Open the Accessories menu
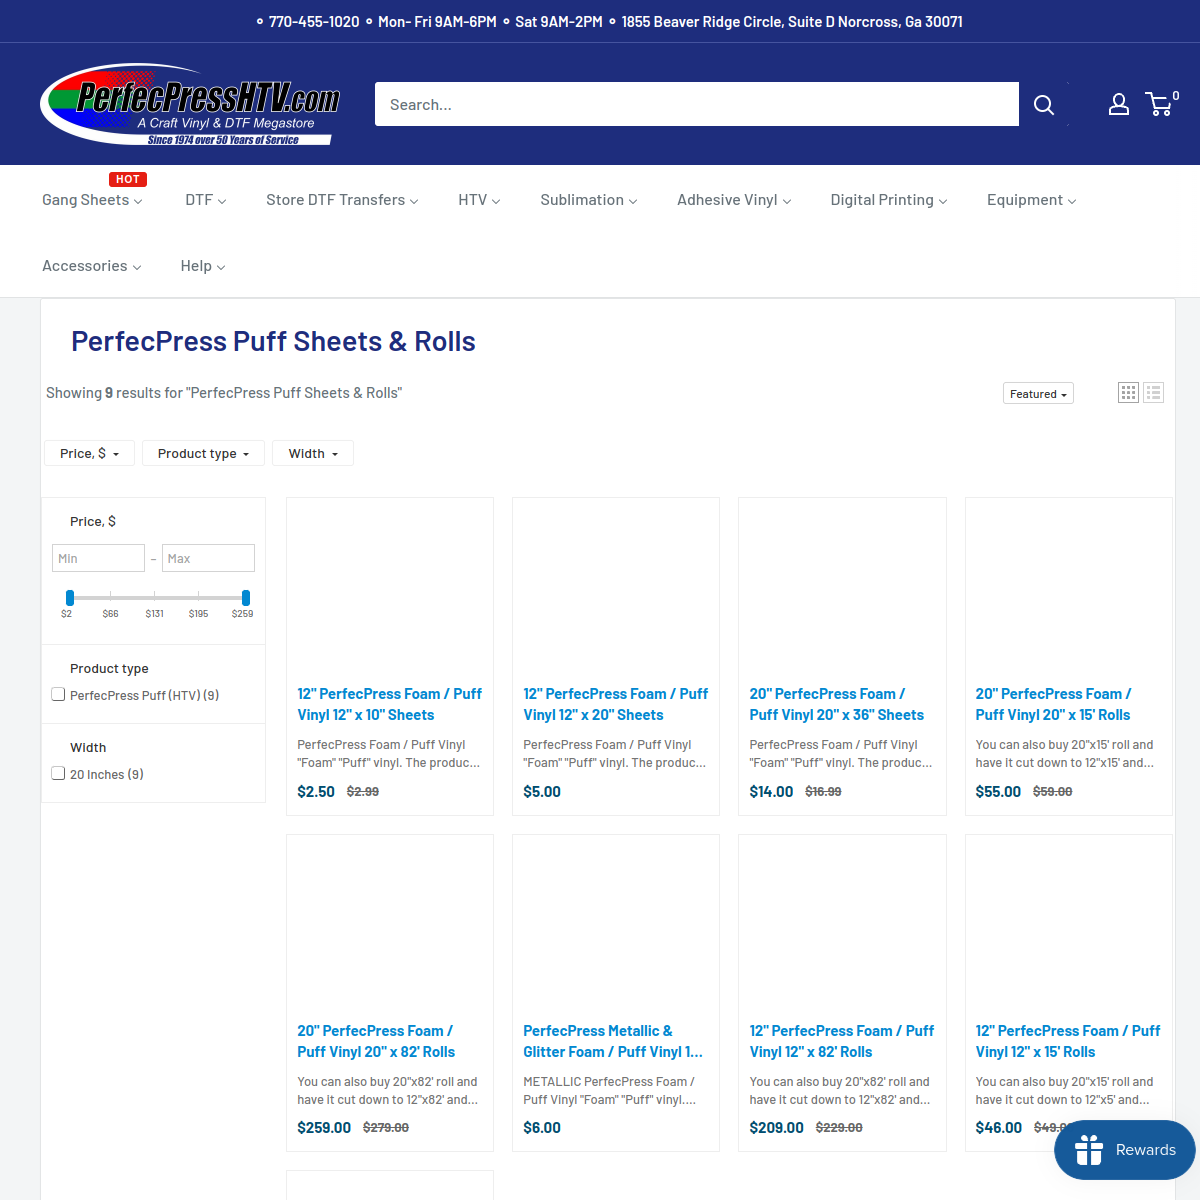Viewport: 1200px width, 1200px height. click(92, 266)
